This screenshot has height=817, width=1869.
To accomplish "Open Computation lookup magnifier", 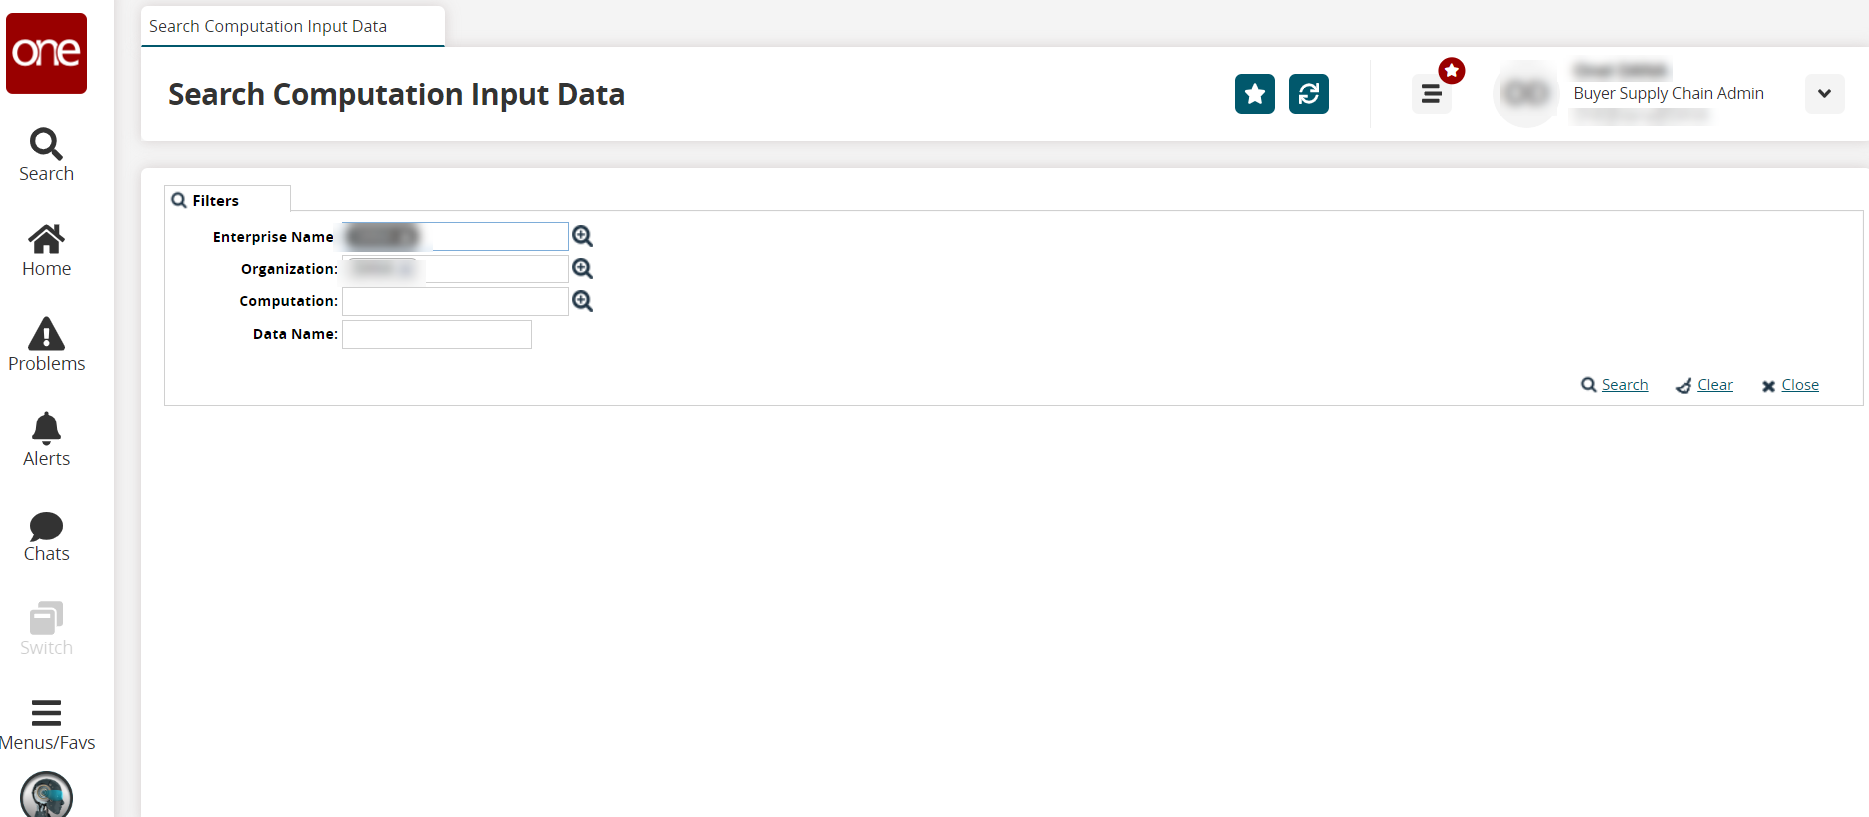I will (x=582, y=301).
